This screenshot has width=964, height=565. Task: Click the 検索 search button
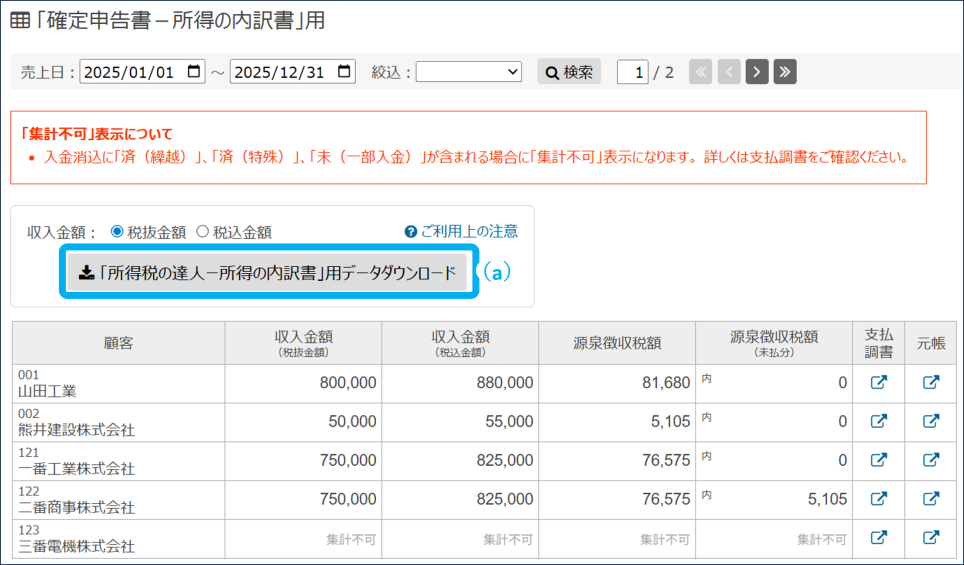569,72
